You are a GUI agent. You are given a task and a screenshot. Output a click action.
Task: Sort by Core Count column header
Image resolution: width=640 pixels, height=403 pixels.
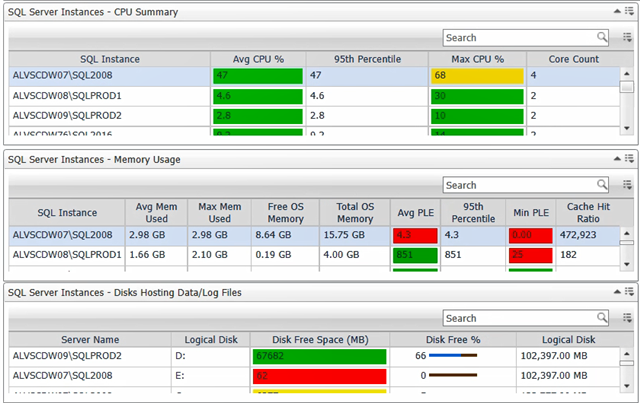(573, 59)
